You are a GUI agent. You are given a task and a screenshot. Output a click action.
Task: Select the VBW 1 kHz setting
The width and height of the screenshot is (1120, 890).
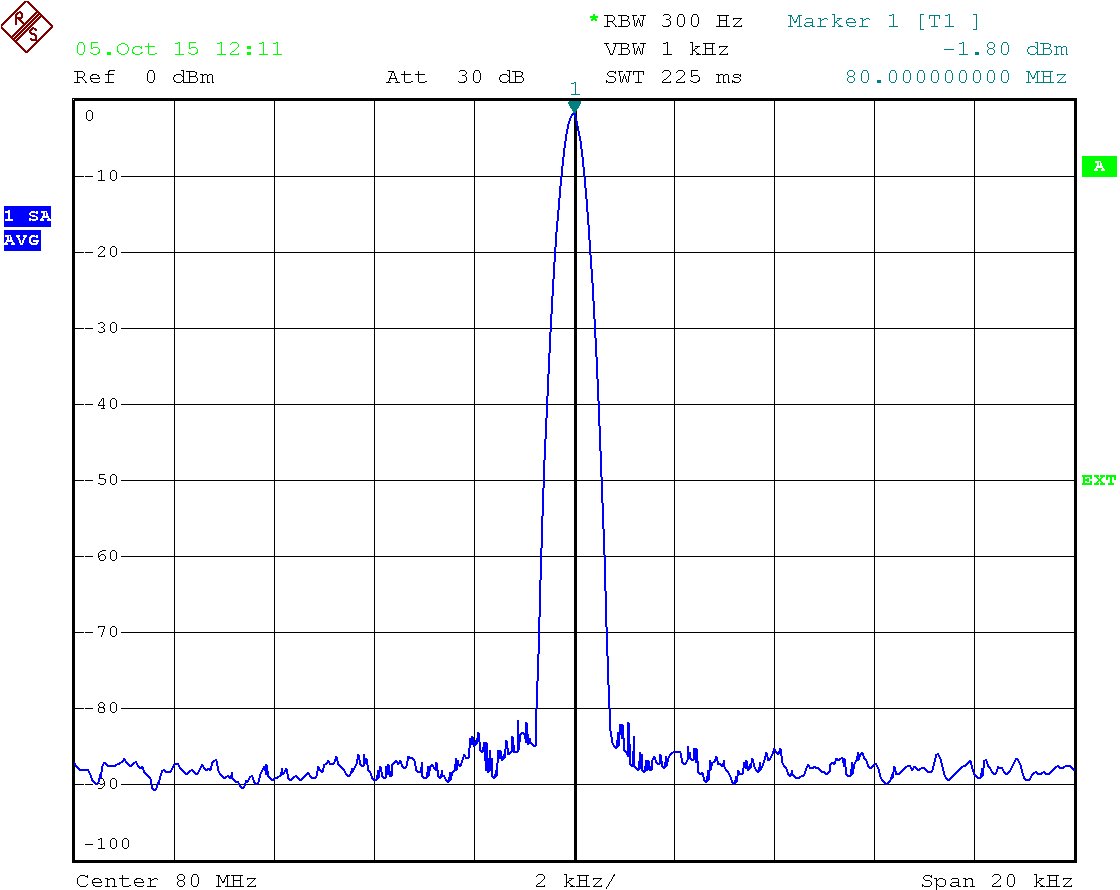[x=666, y=49]
